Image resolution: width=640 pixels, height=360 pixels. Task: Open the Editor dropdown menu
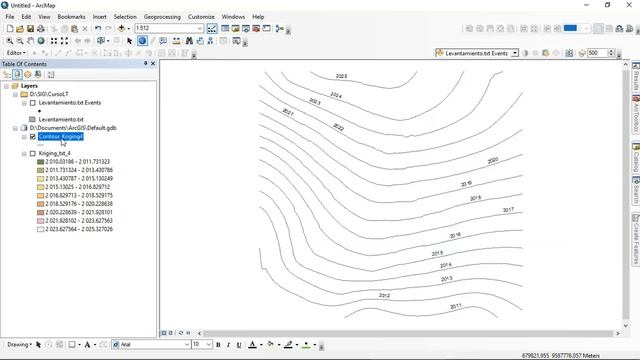pos(16,53)
